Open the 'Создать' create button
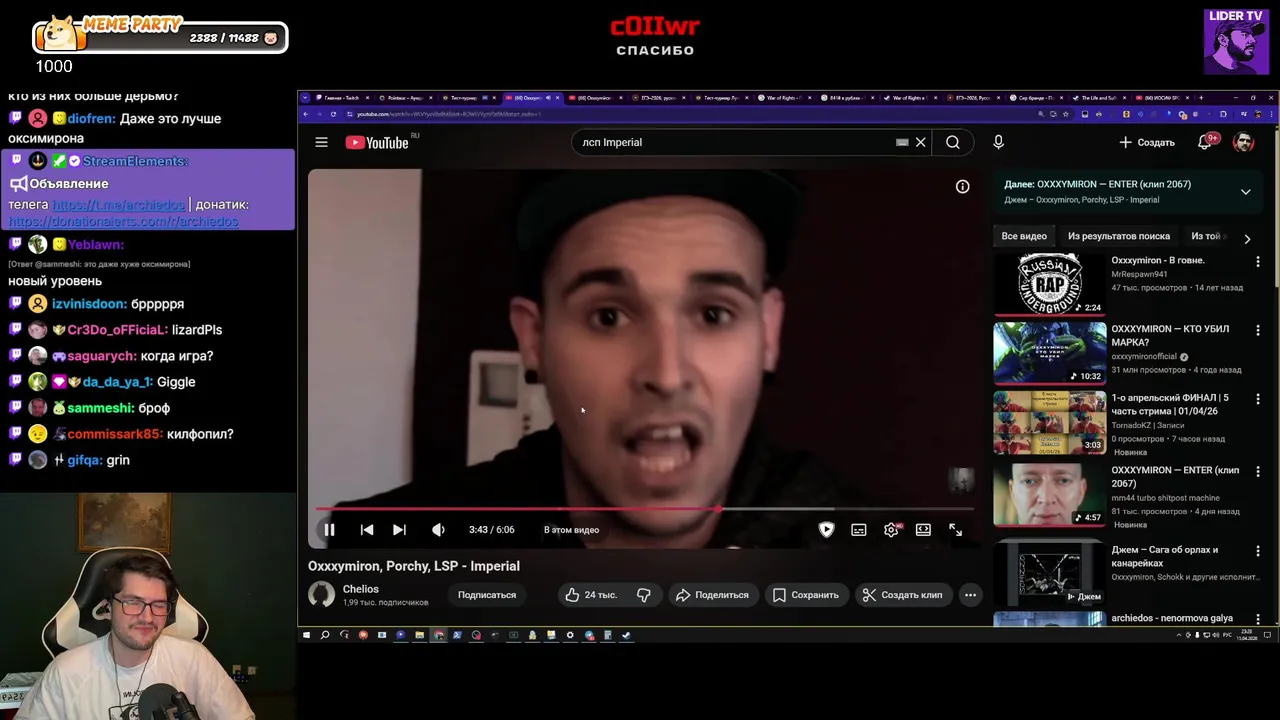This screenshot has height=720, width=1280. point(1146,142)
